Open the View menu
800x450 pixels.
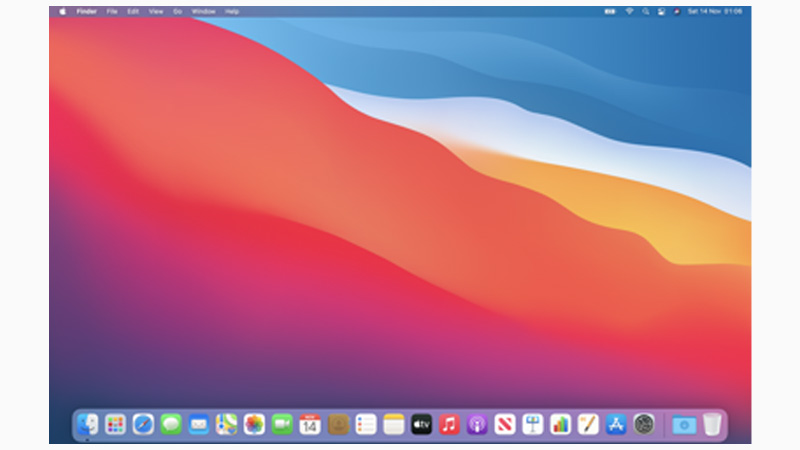156,11
